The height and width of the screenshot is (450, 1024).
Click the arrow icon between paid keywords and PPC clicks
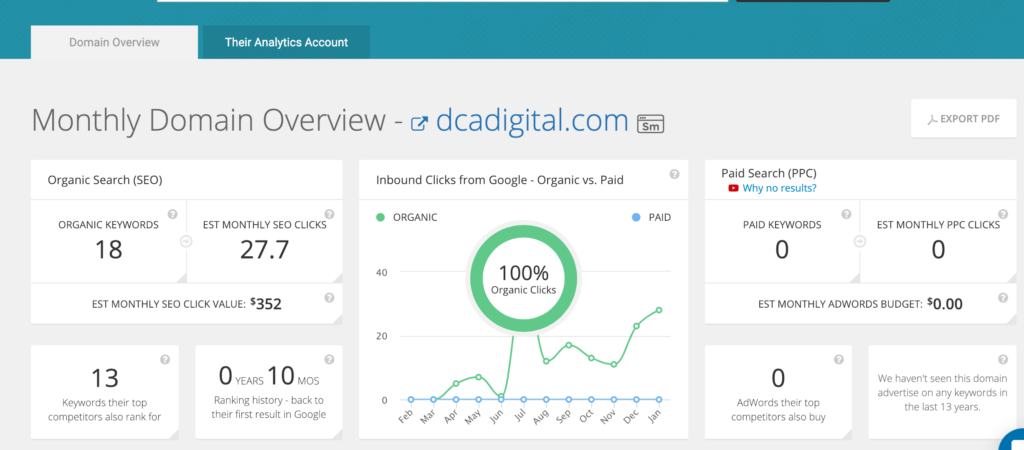pyautogui.click(x=860, y=242)
